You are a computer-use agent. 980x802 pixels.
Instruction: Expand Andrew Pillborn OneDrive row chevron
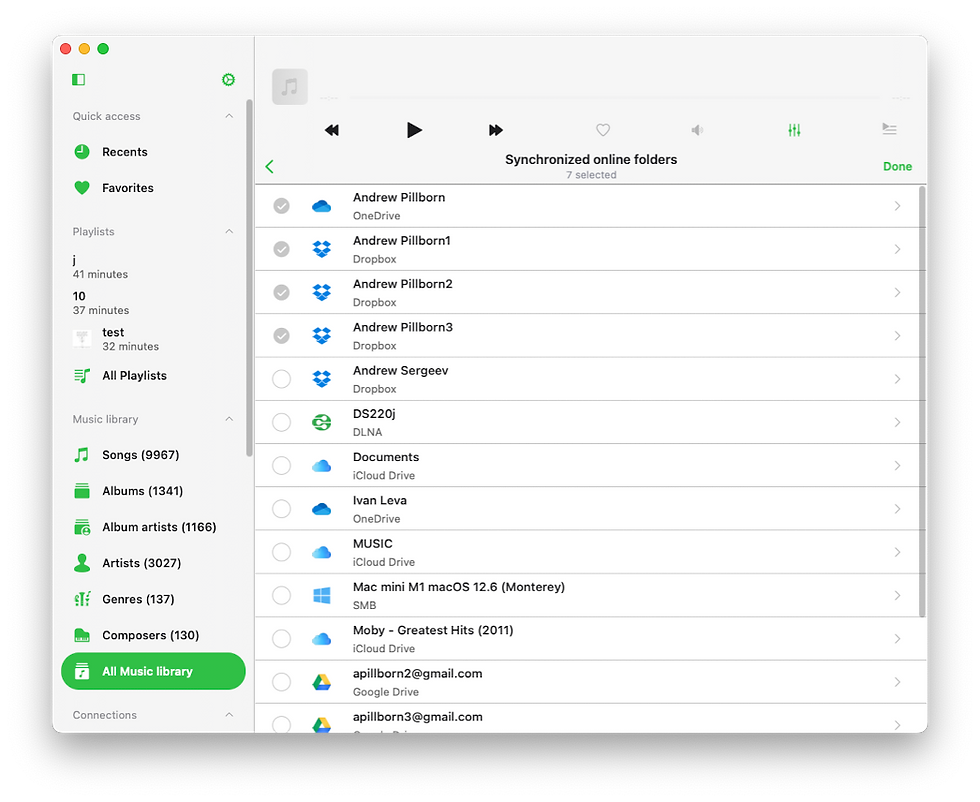point(898,206)
